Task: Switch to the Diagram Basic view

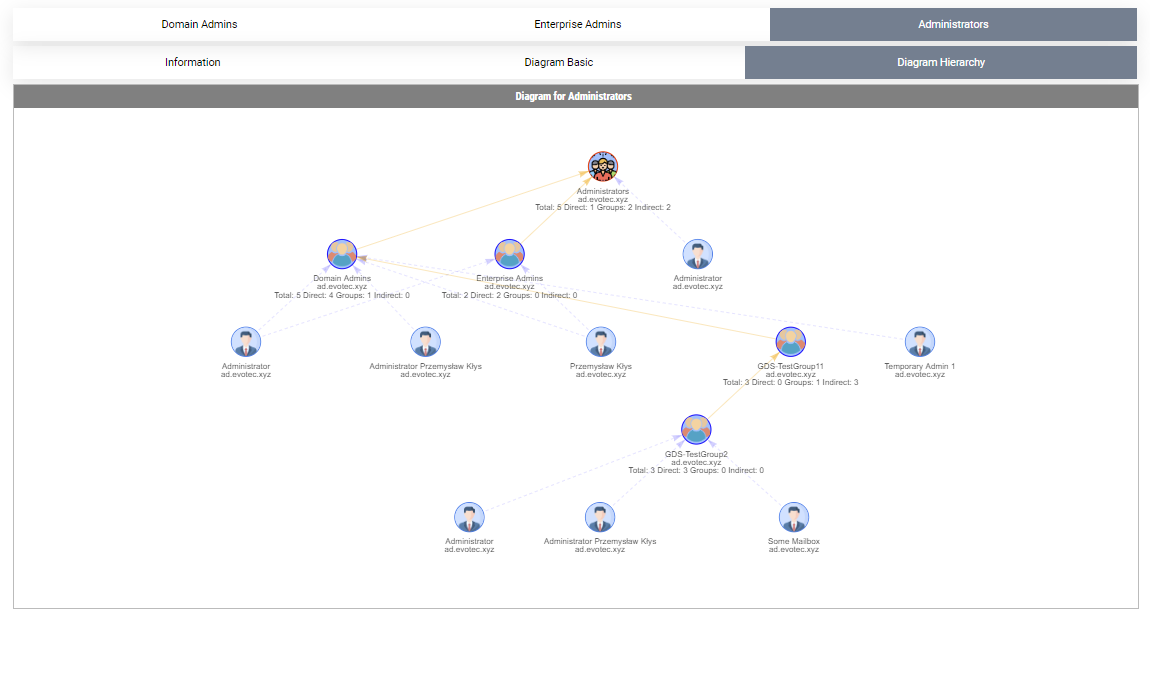Action: click(559, 61)
